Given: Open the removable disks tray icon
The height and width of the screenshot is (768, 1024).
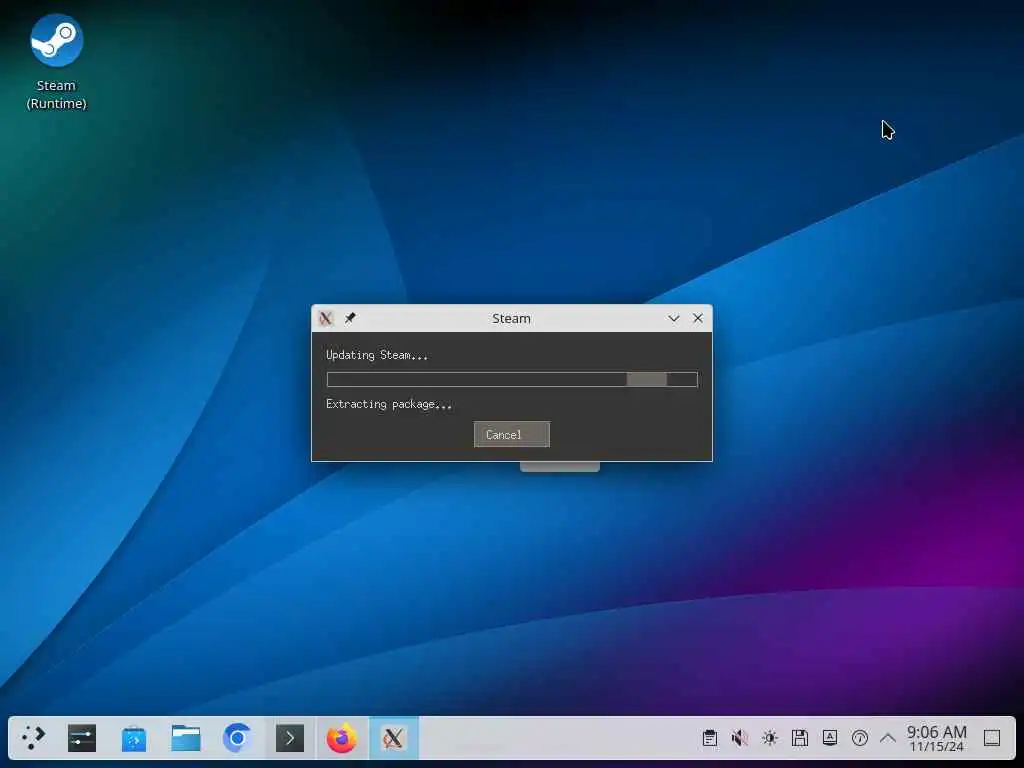Looking at the screenshot, I should (x=799, y=738).
